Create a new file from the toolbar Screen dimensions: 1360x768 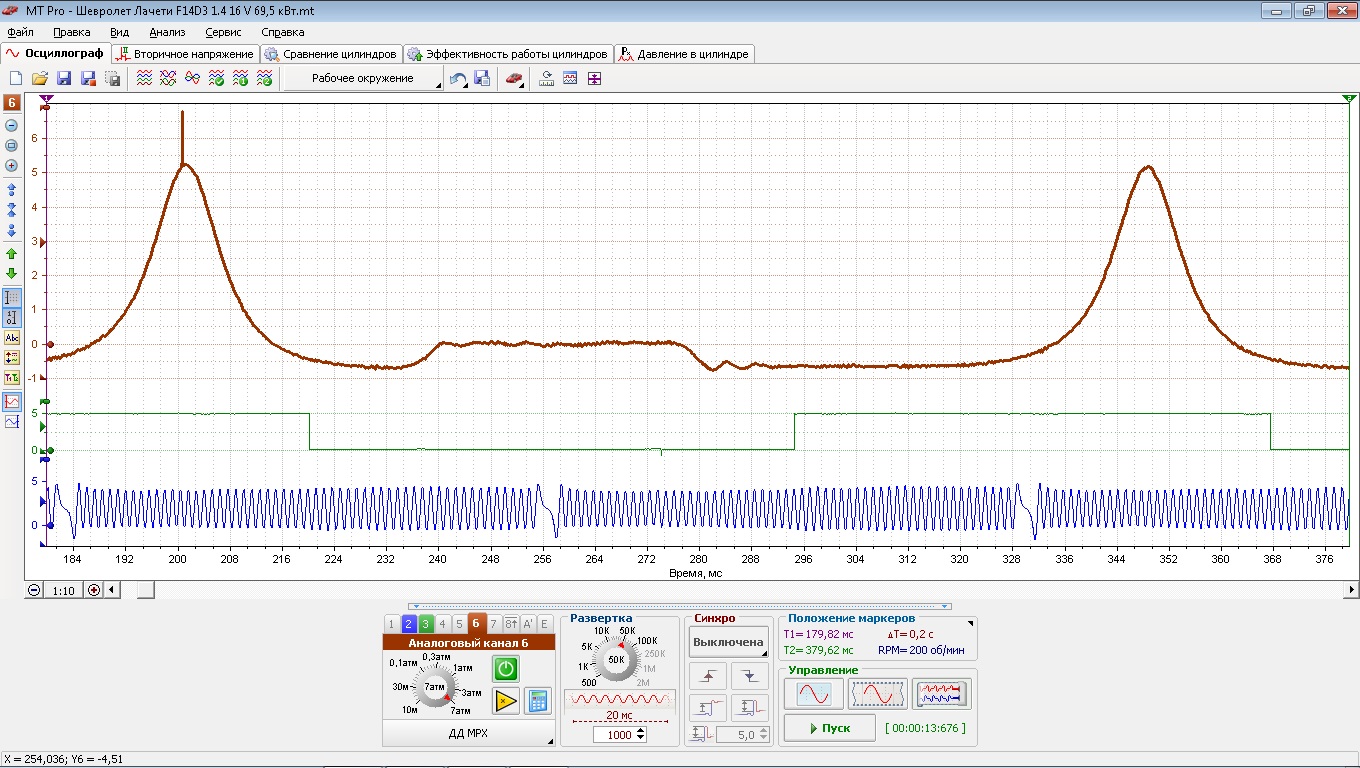[15, 78]
